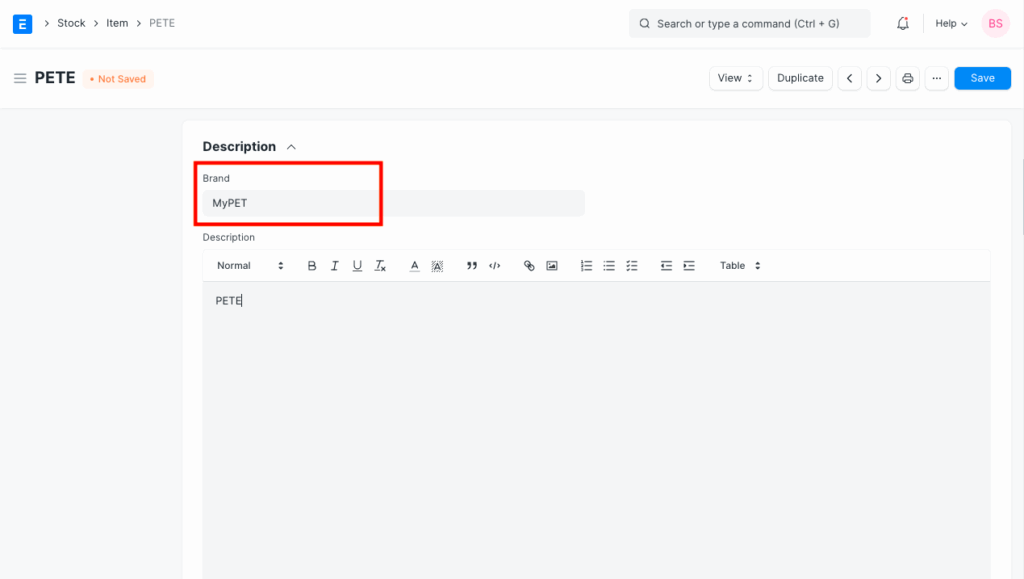
Task: Toggle the checklist format
Action: pyautogui.click(x=632, y=266)
